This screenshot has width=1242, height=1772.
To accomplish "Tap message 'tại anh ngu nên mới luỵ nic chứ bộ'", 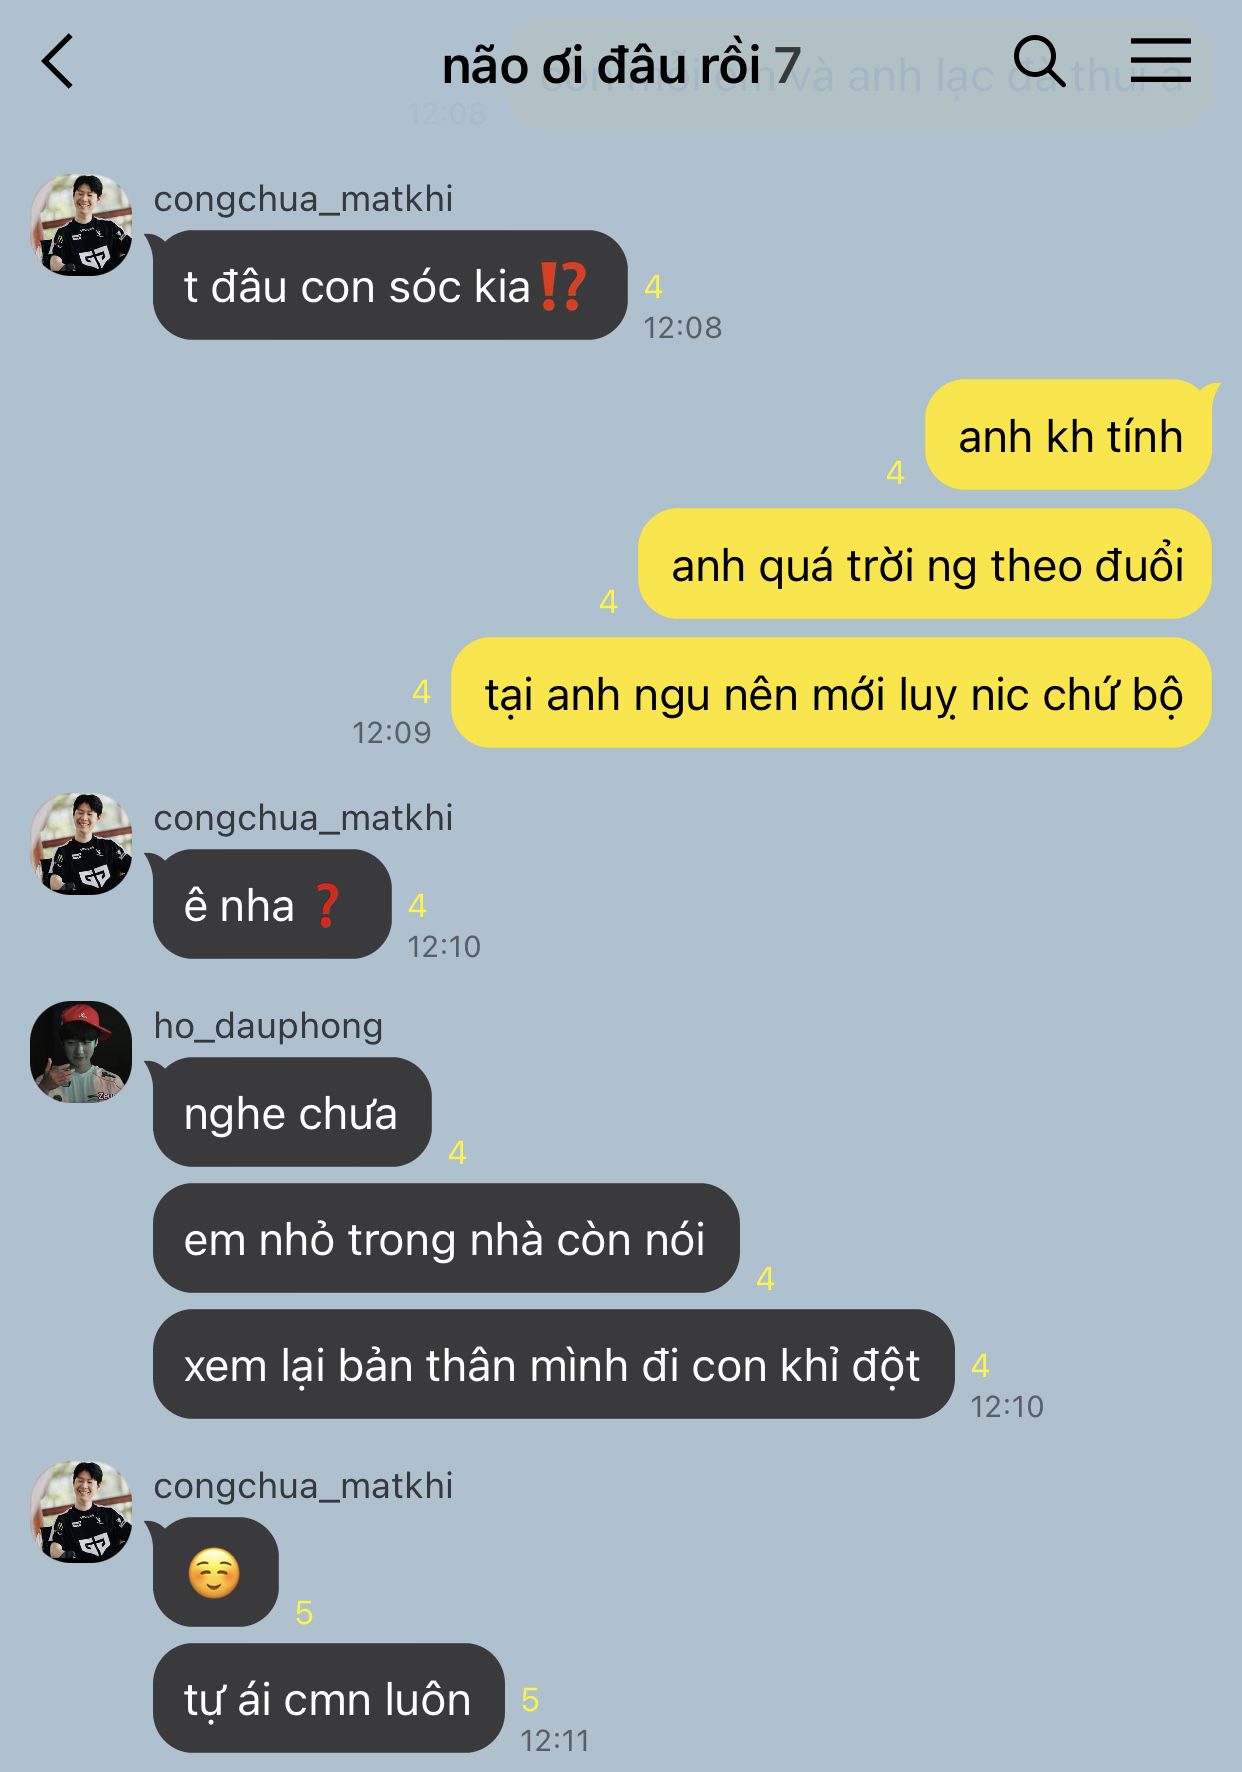I will tap(832, 693).
